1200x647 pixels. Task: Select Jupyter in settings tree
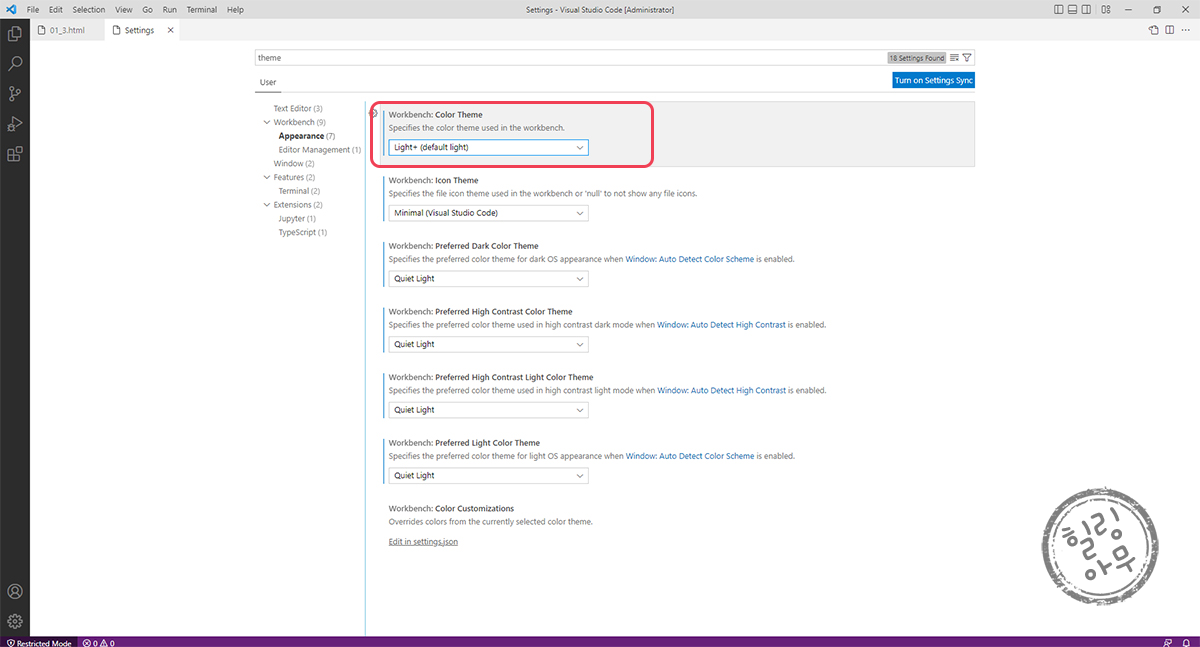point(297,218)
